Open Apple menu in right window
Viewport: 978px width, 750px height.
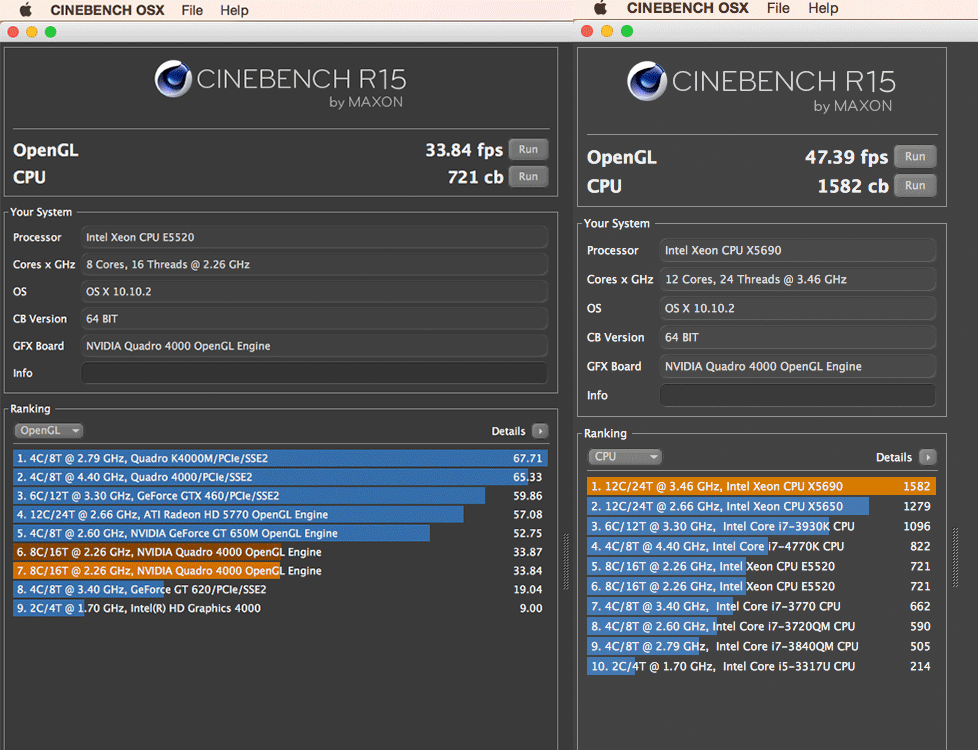pos(601,7)
